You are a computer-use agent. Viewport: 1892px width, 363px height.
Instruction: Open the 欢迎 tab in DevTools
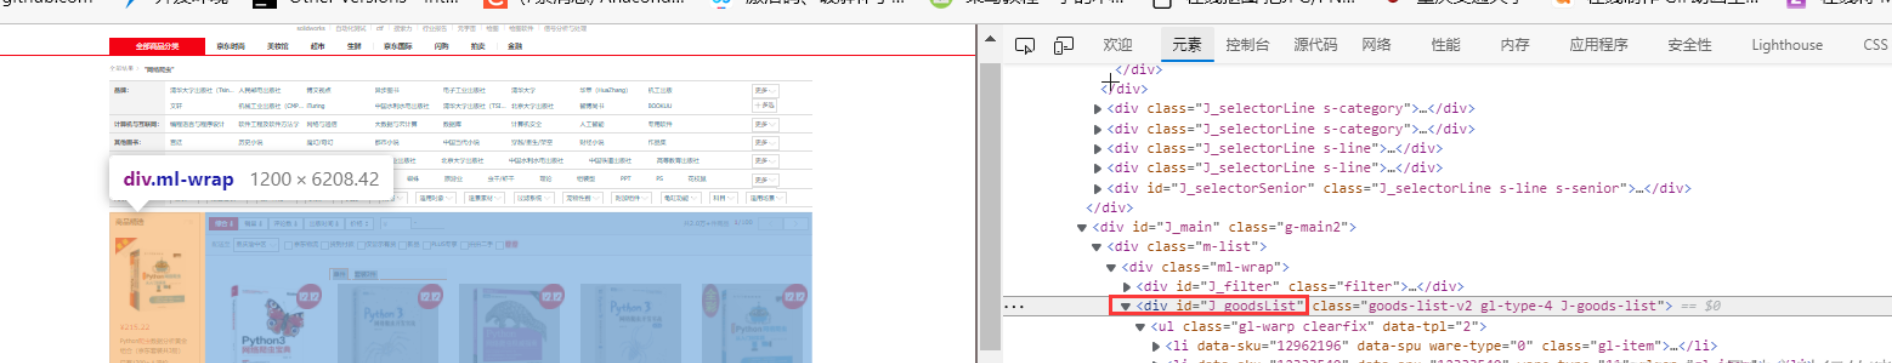[1117, 45]
